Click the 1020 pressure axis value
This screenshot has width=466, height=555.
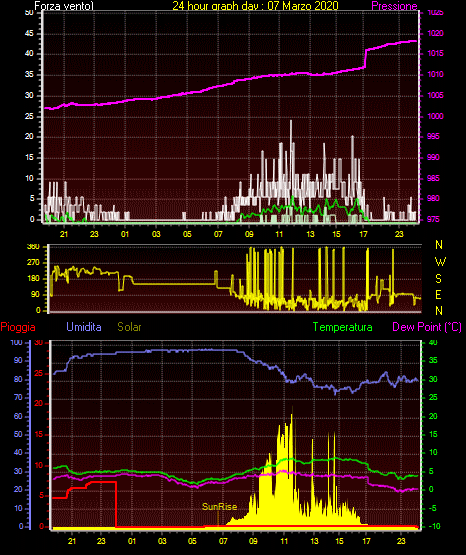coord(435,33)
